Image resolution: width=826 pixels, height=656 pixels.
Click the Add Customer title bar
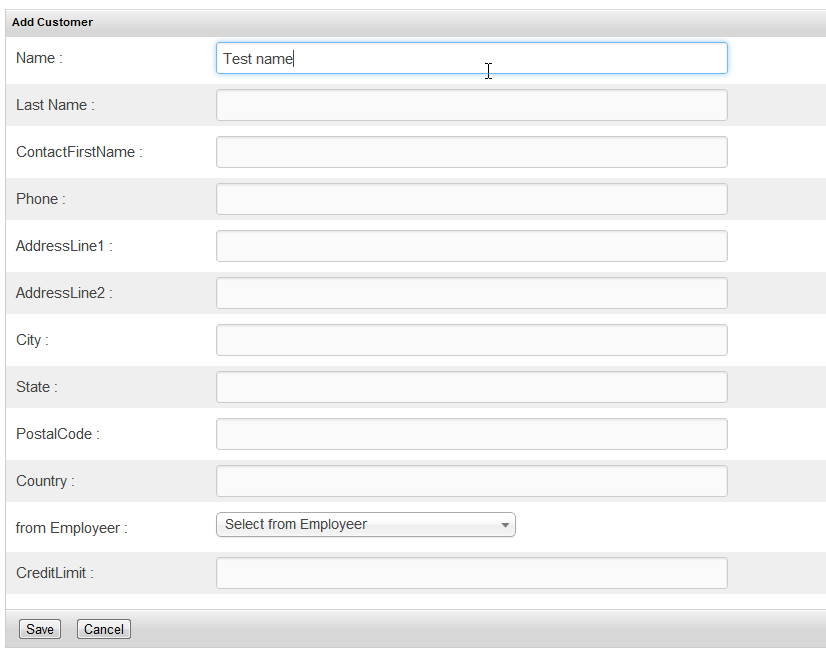point(416,22)
